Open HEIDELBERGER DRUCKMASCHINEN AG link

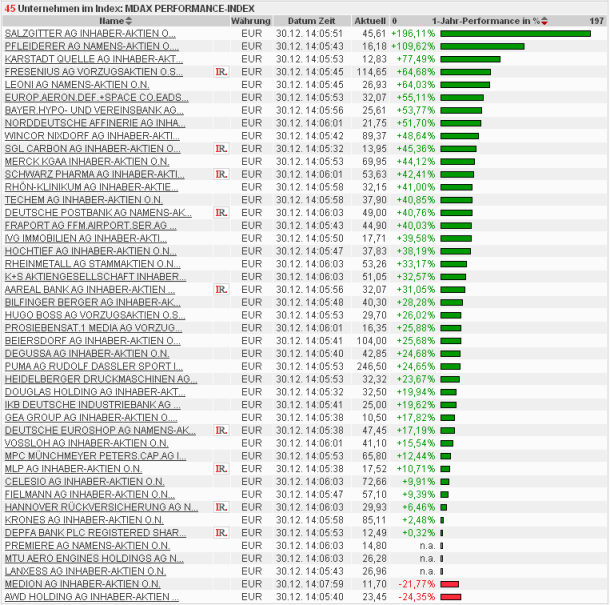101,379
